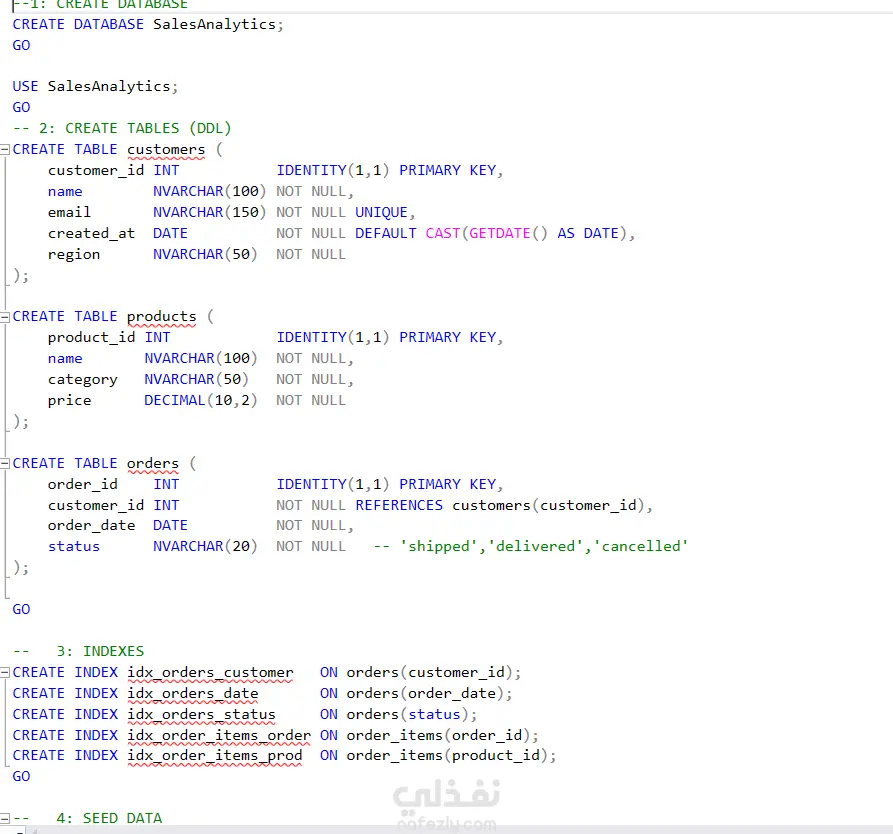Click the created_at column name
893x834 pixels.
click(91, 234)
